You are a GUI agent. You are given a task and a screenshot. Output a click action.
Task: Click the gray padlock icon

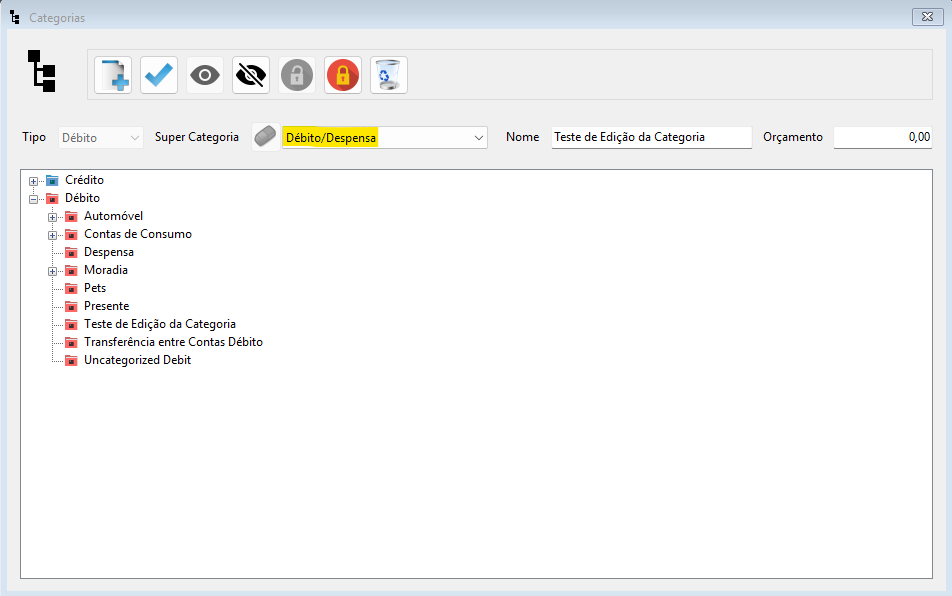[x=297, y=75]
